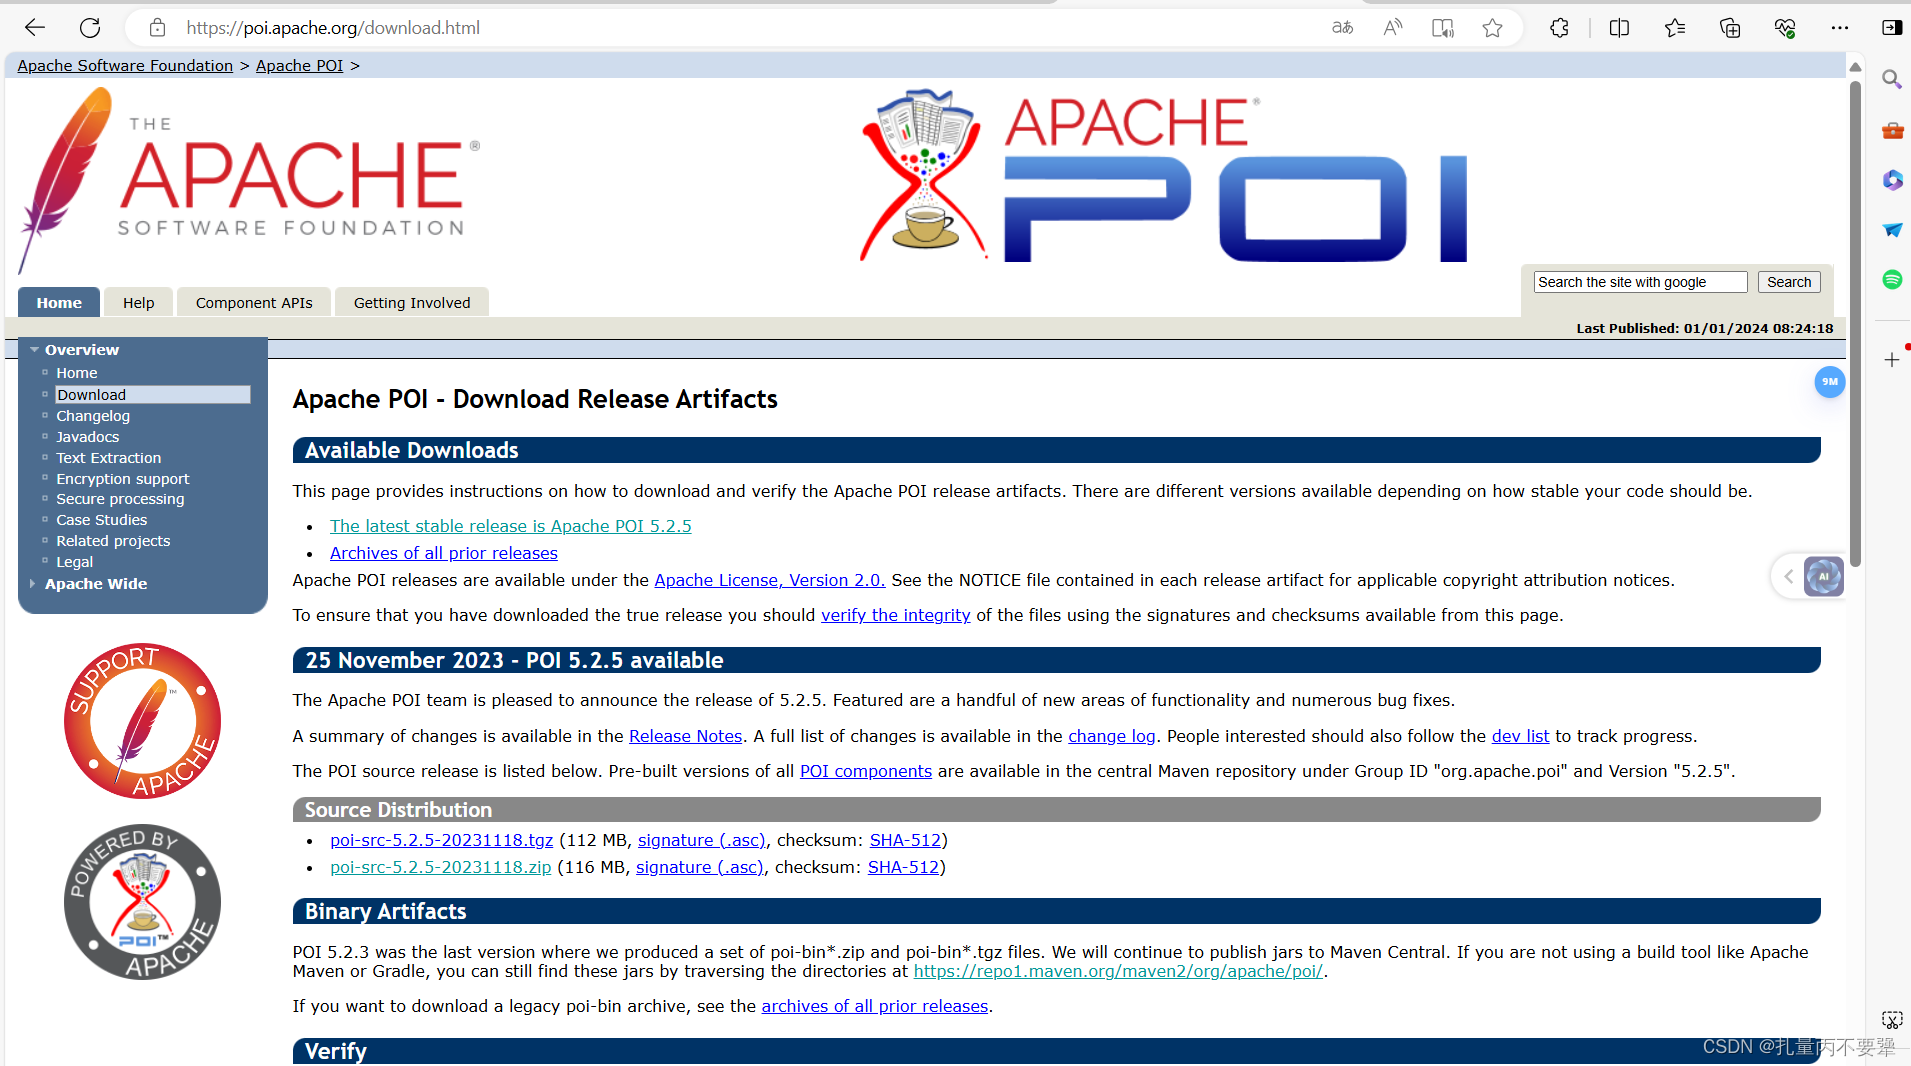Open settings and more ellipsis menu
This screenshot has height=1066, width=1911.
click(1840, 28)
